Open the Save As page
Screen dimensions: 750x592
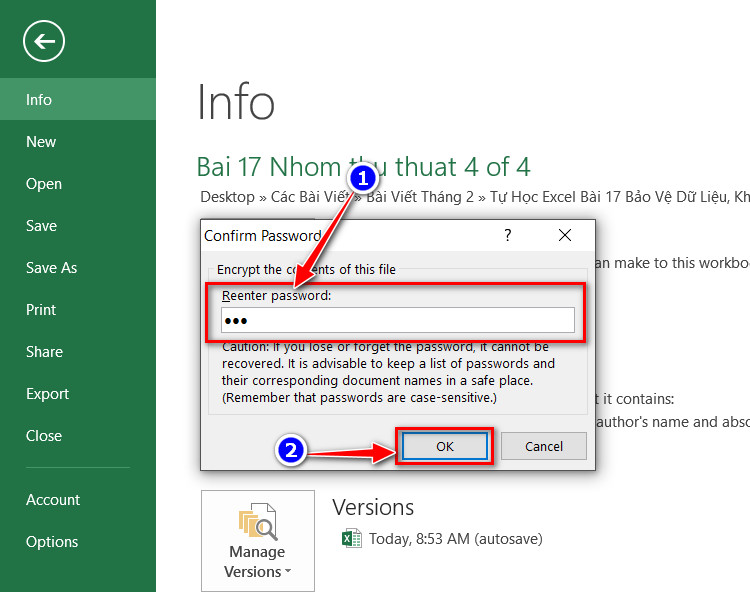pyautogui.click(x=77, y=268)
